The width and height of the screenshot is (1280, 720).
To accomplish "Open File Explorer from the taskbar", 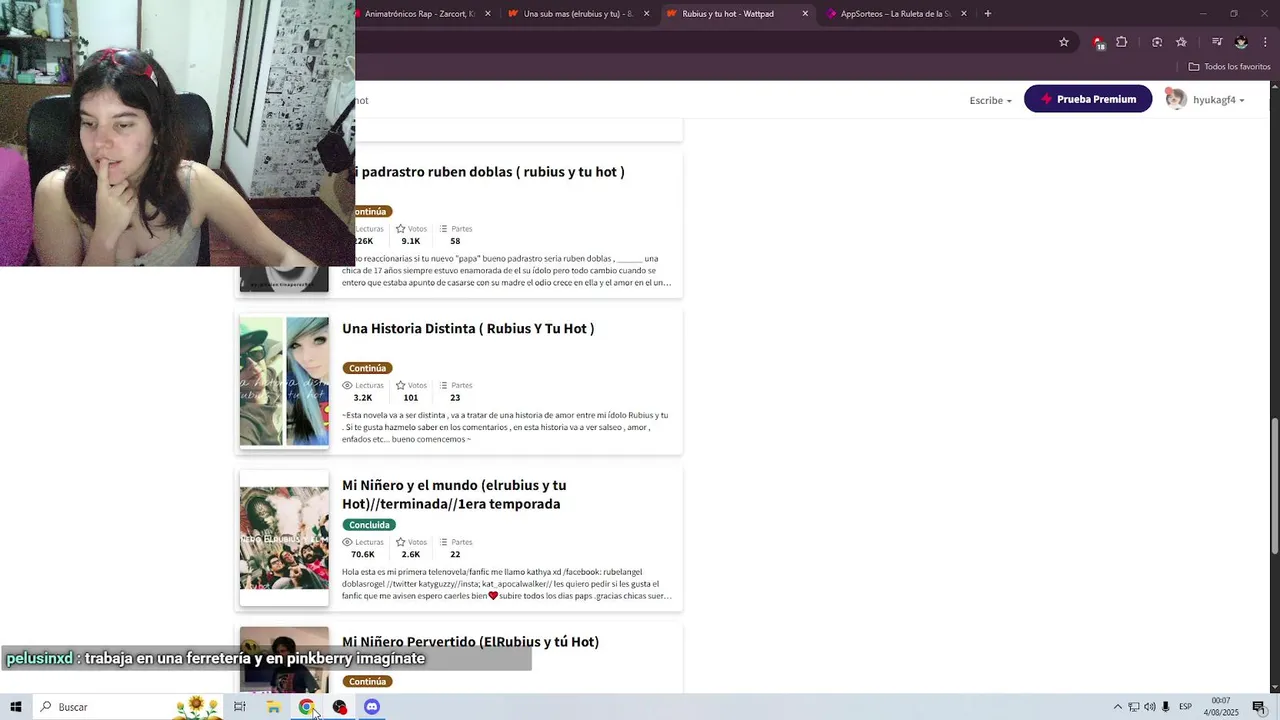I will point(273,707).
